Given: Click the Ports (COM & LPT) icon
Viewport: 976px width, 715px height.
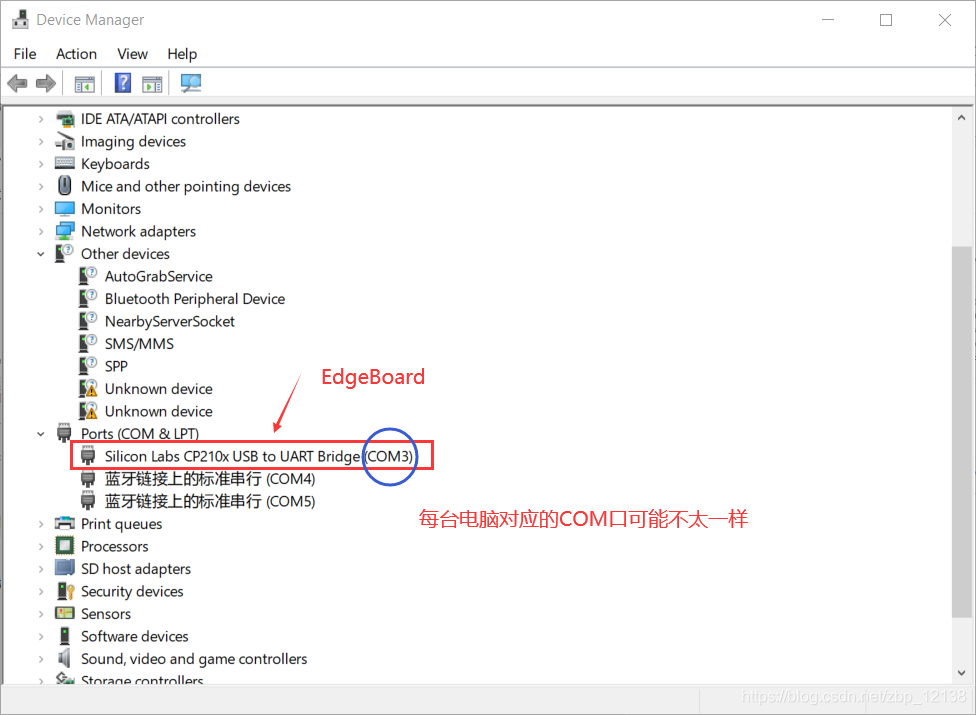Looking at the screenshot, I should [64, 432].
